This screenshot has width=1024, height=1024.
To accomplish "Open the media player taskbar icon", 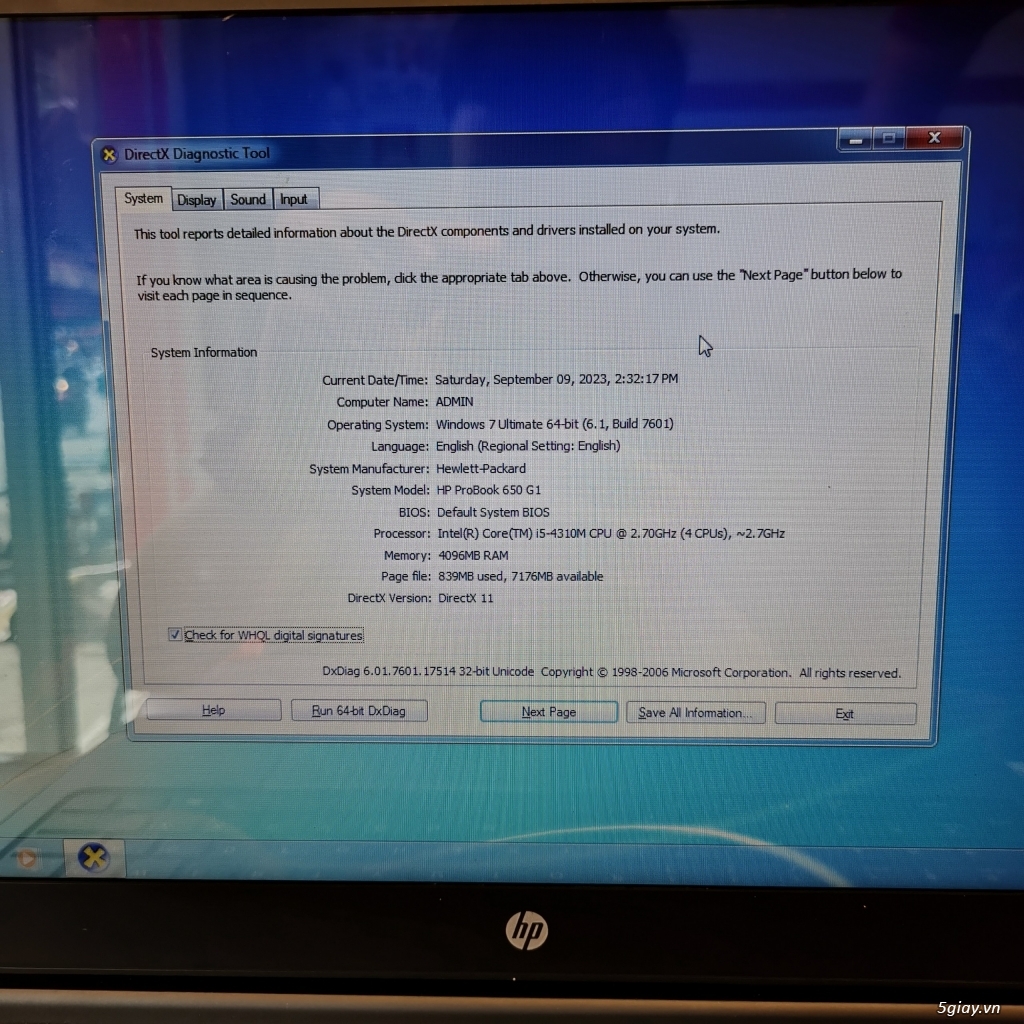I will point(26,858).
